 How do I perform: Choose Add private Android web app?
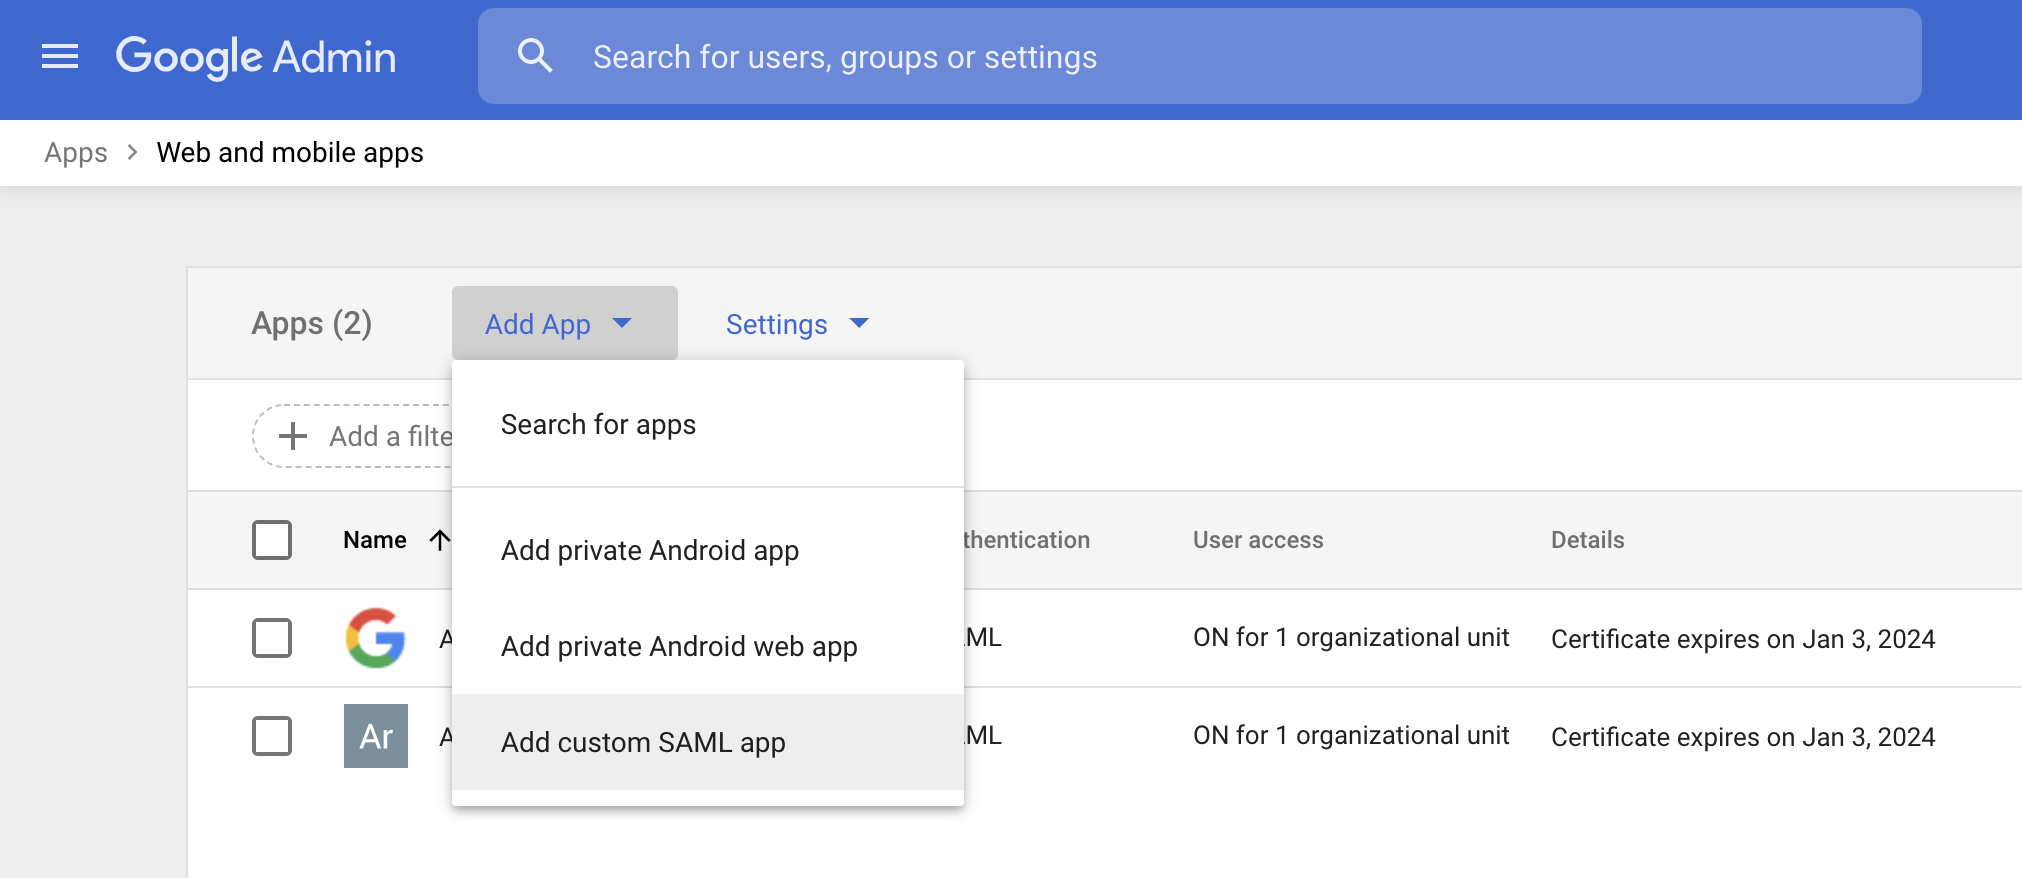679,647
